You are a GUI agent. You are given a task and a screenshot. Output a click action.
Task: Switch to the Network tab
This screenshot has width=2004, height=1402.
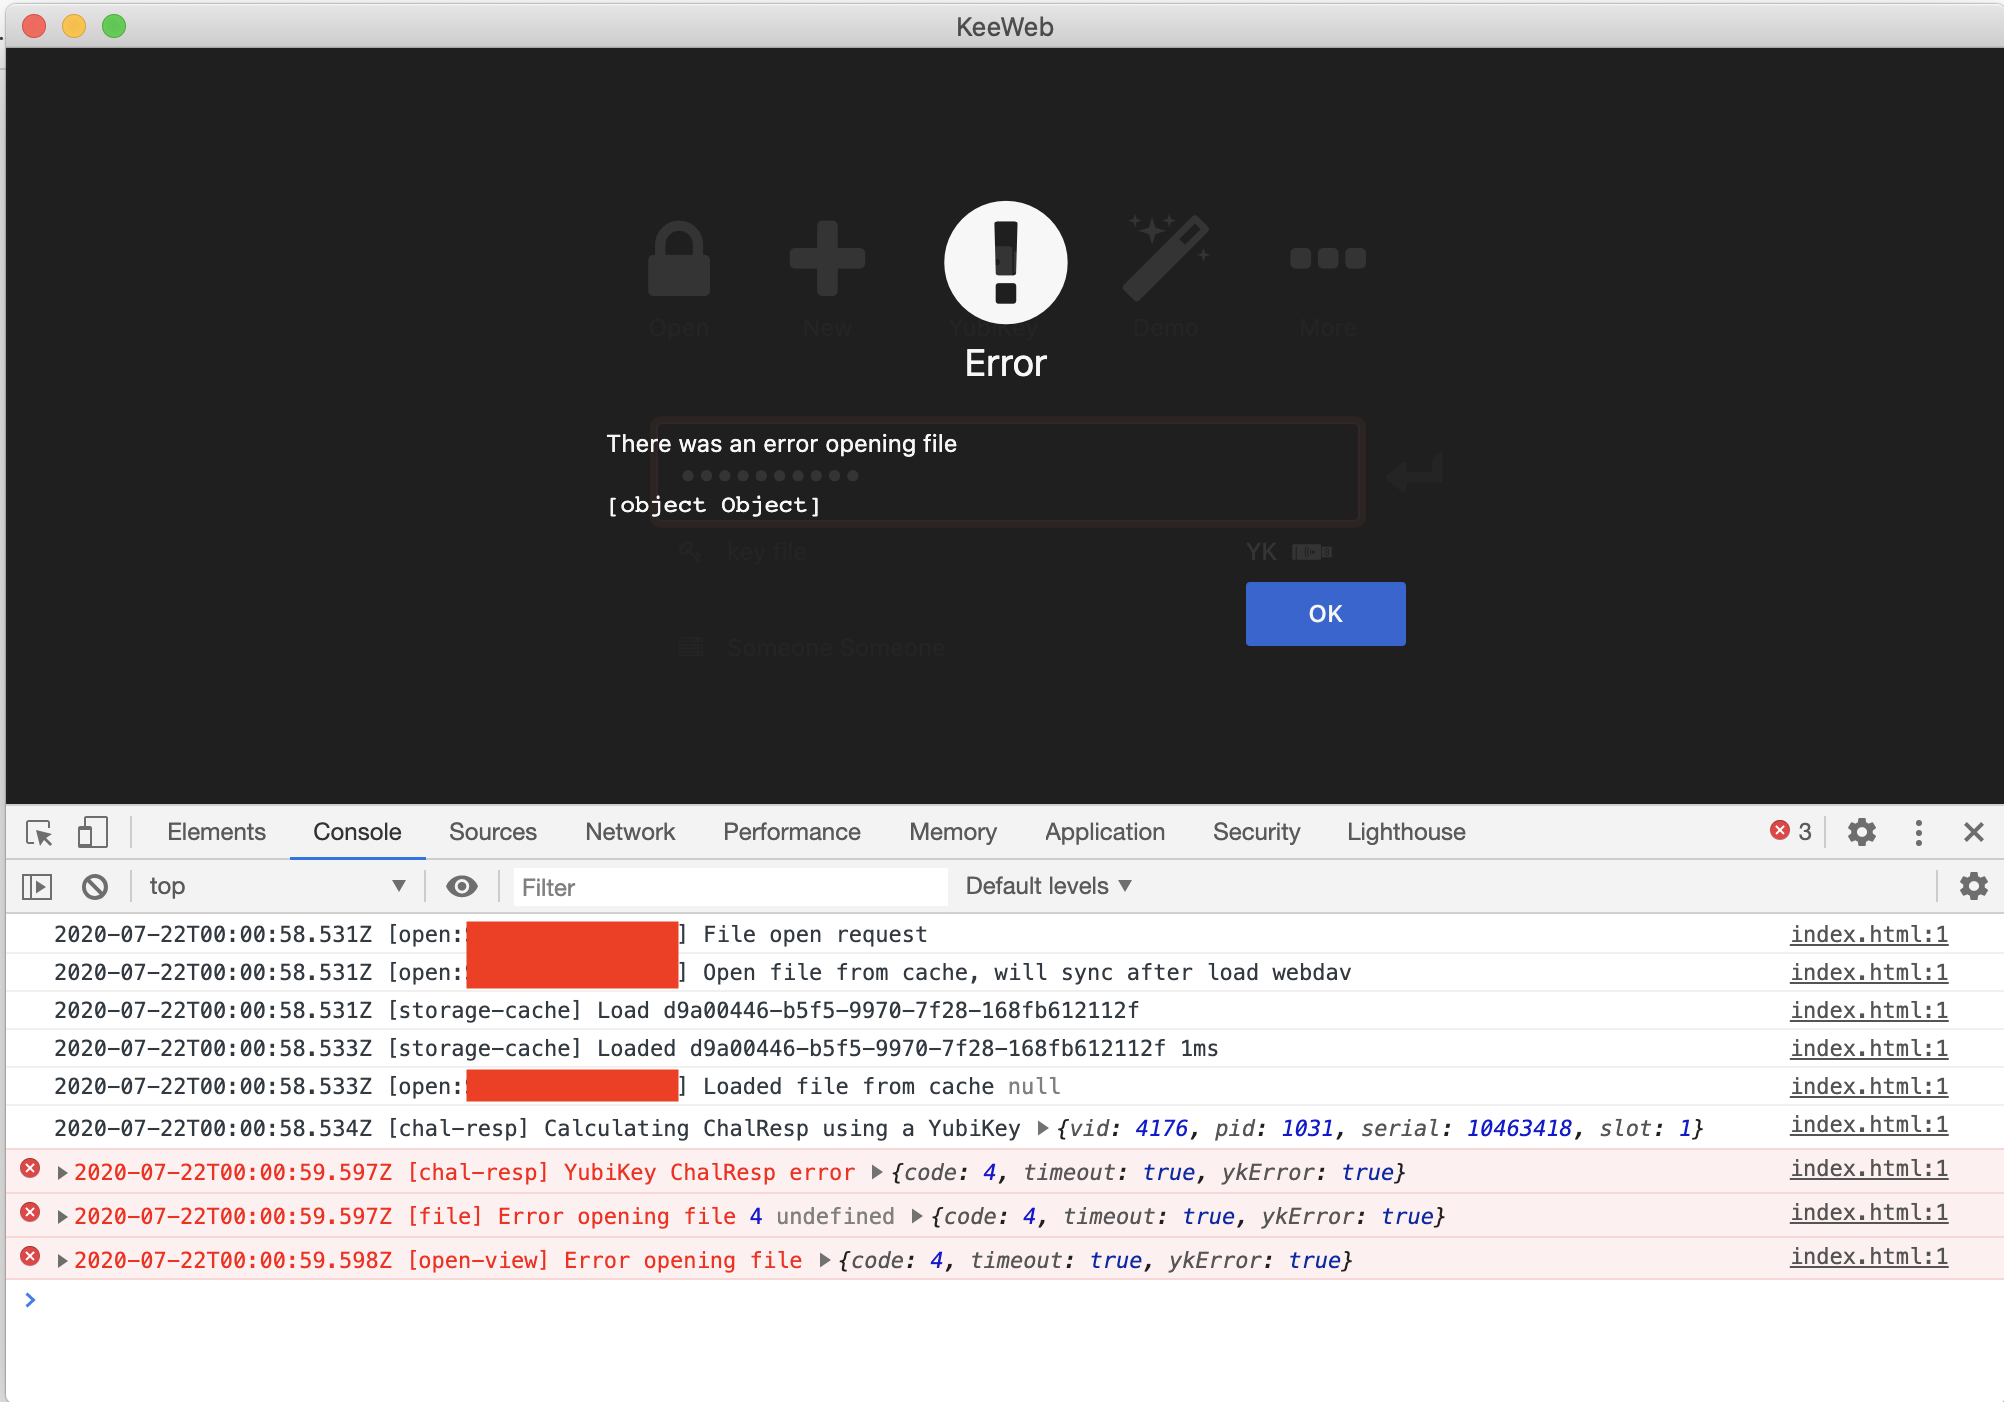629,831
